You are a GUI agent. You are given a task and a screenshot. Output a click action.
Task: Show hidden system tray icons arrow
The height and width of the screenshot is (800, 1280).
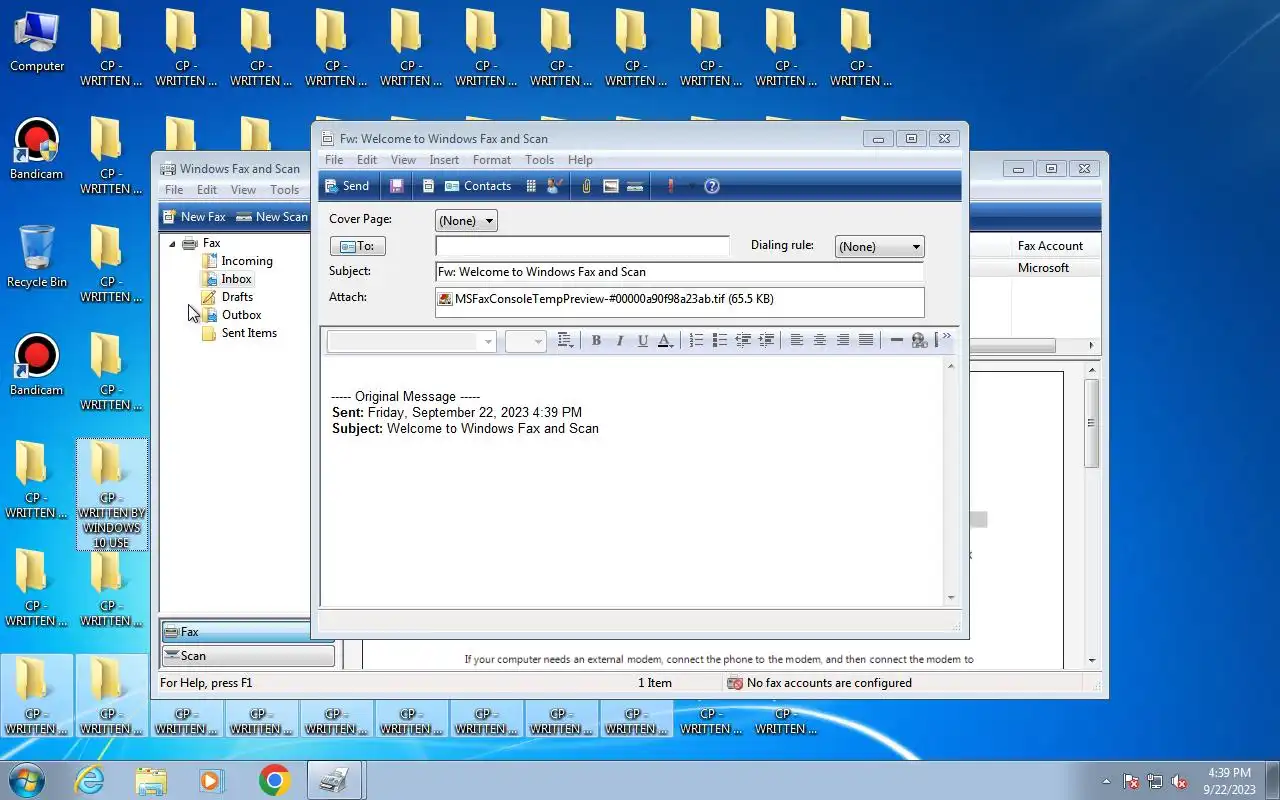point(1106,781)
